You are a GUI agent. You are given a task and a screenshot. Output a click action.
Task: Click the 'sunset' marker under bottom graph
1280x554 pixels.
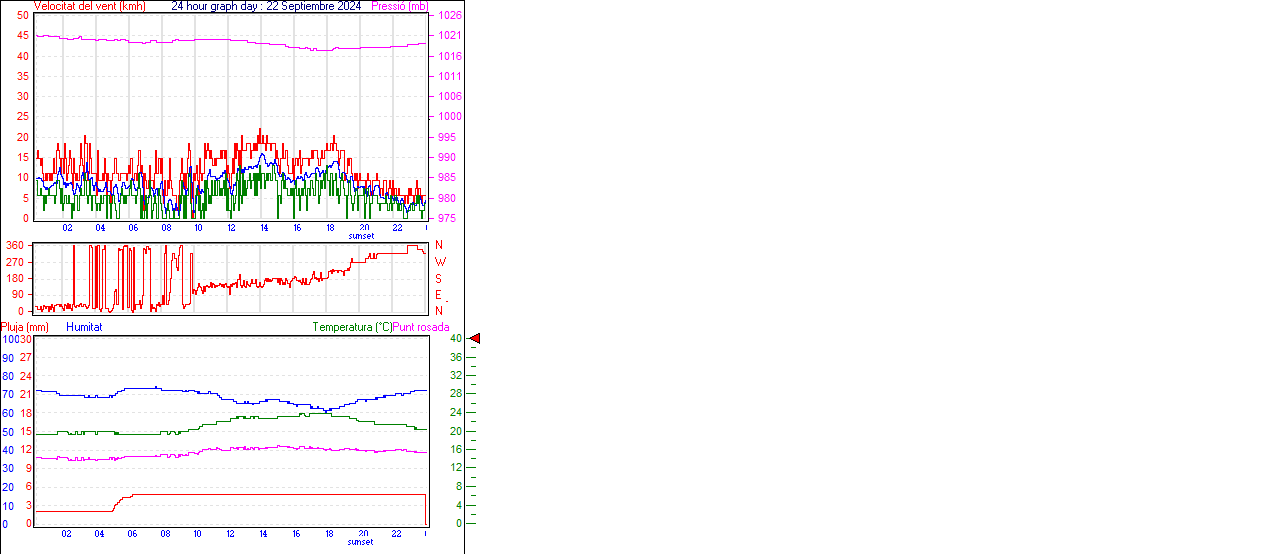(x=361, y=542)
